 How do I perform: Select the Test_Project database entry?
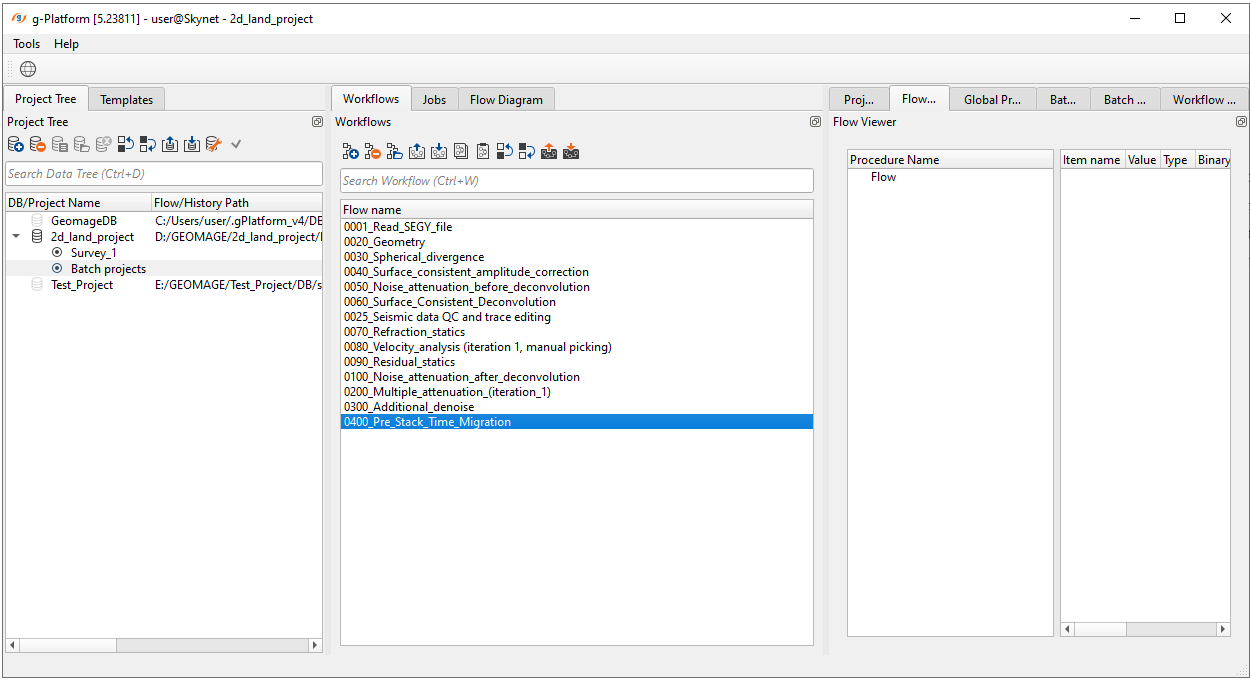pos(81,285)
